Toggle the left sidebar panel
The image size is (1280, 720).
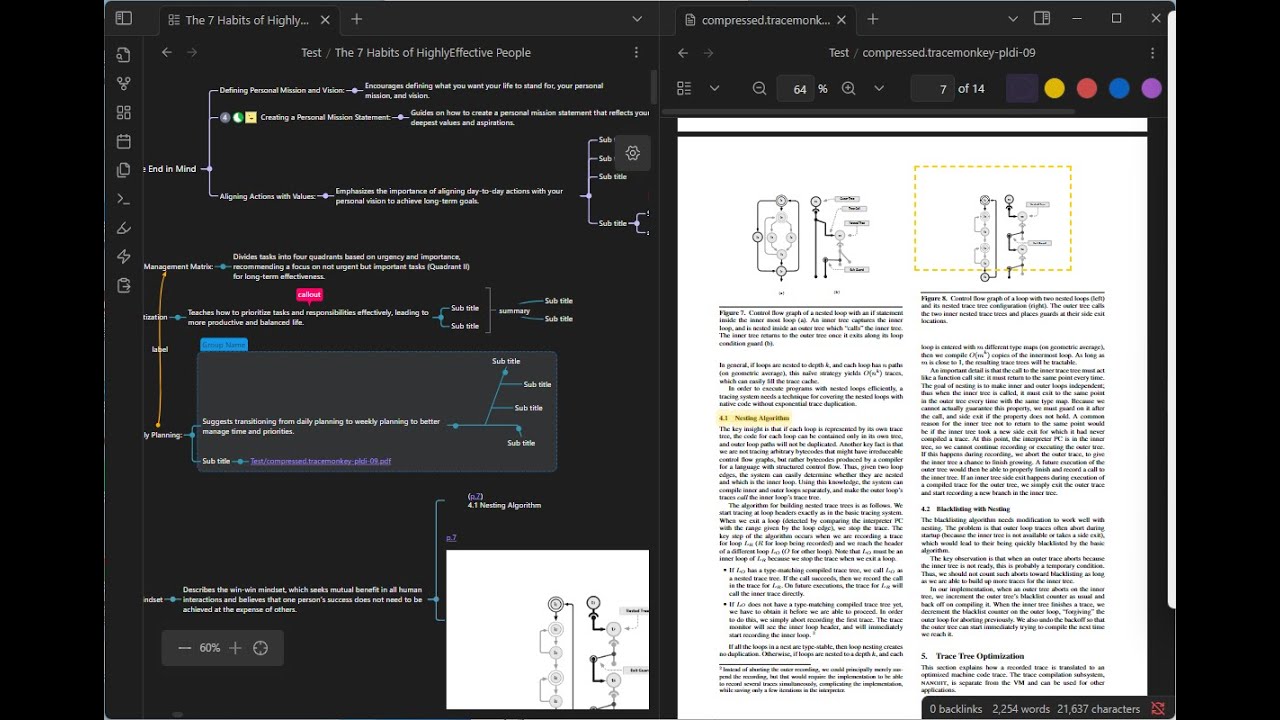[124, 18]
